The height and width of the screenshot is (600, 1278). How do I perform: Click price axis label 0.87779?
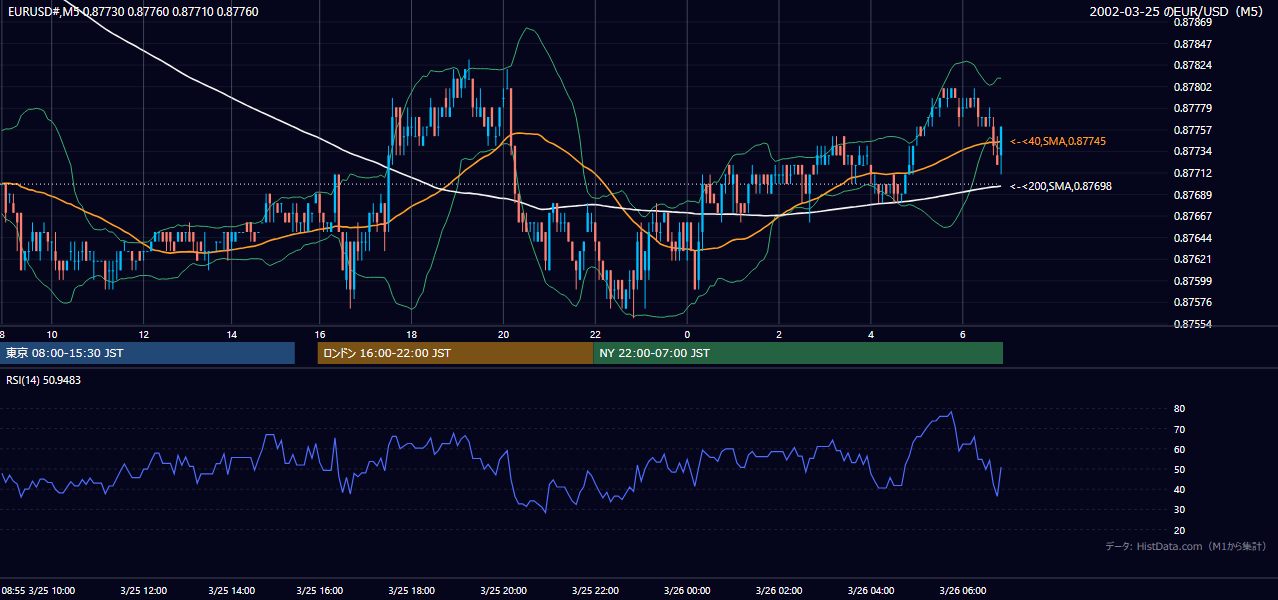pos(1192,108)
